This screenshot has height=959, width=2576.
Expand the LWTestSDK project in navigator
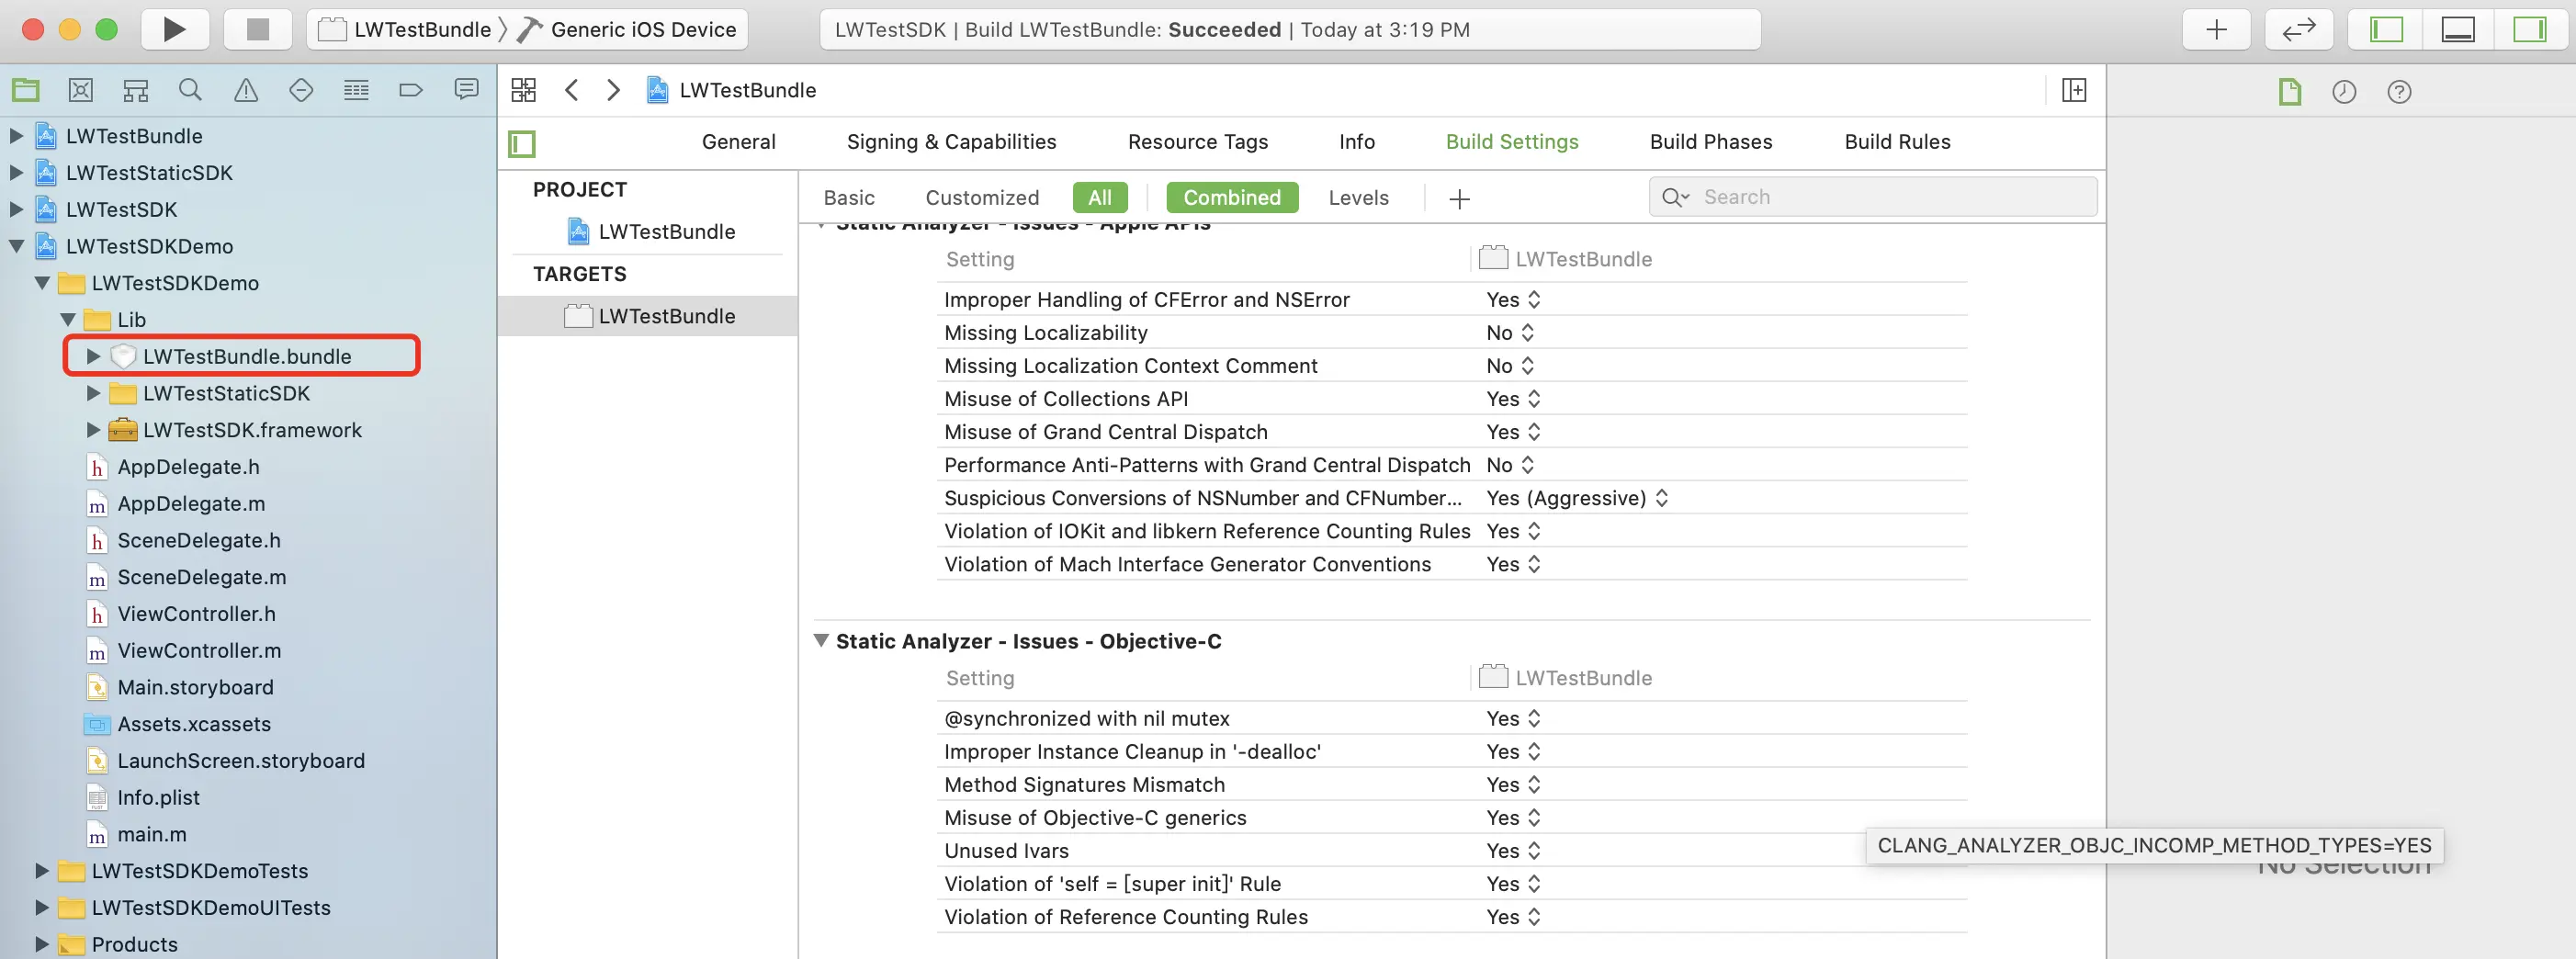pyautogui.click(x=16, y=210)
